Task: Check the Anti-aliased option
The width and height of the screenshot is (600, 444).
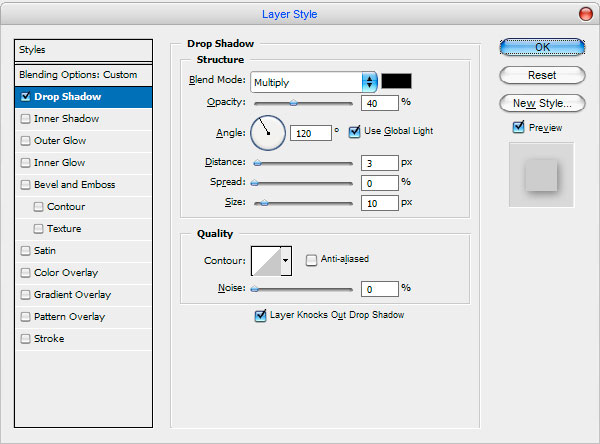Action: pos(311,260)
